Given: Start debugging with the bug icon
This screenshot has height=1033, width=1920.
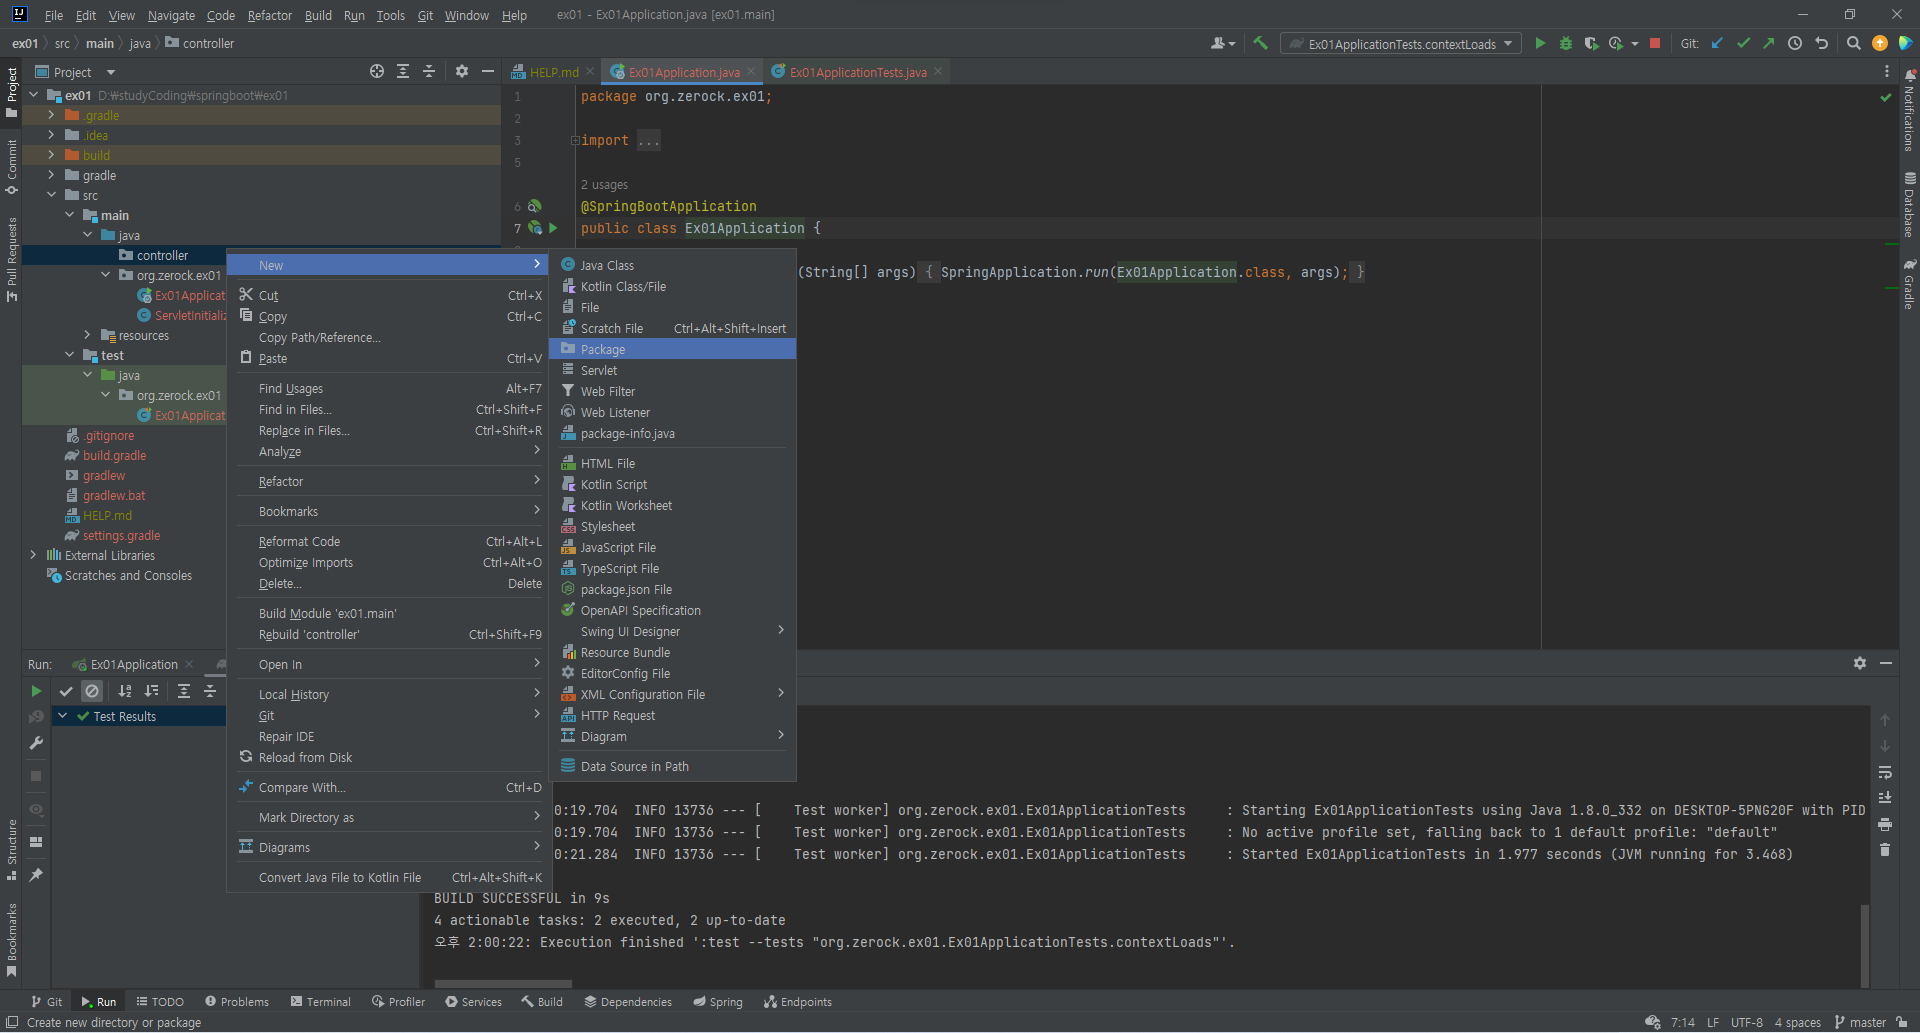Looking at the screenshot, I should (1566, 43).
